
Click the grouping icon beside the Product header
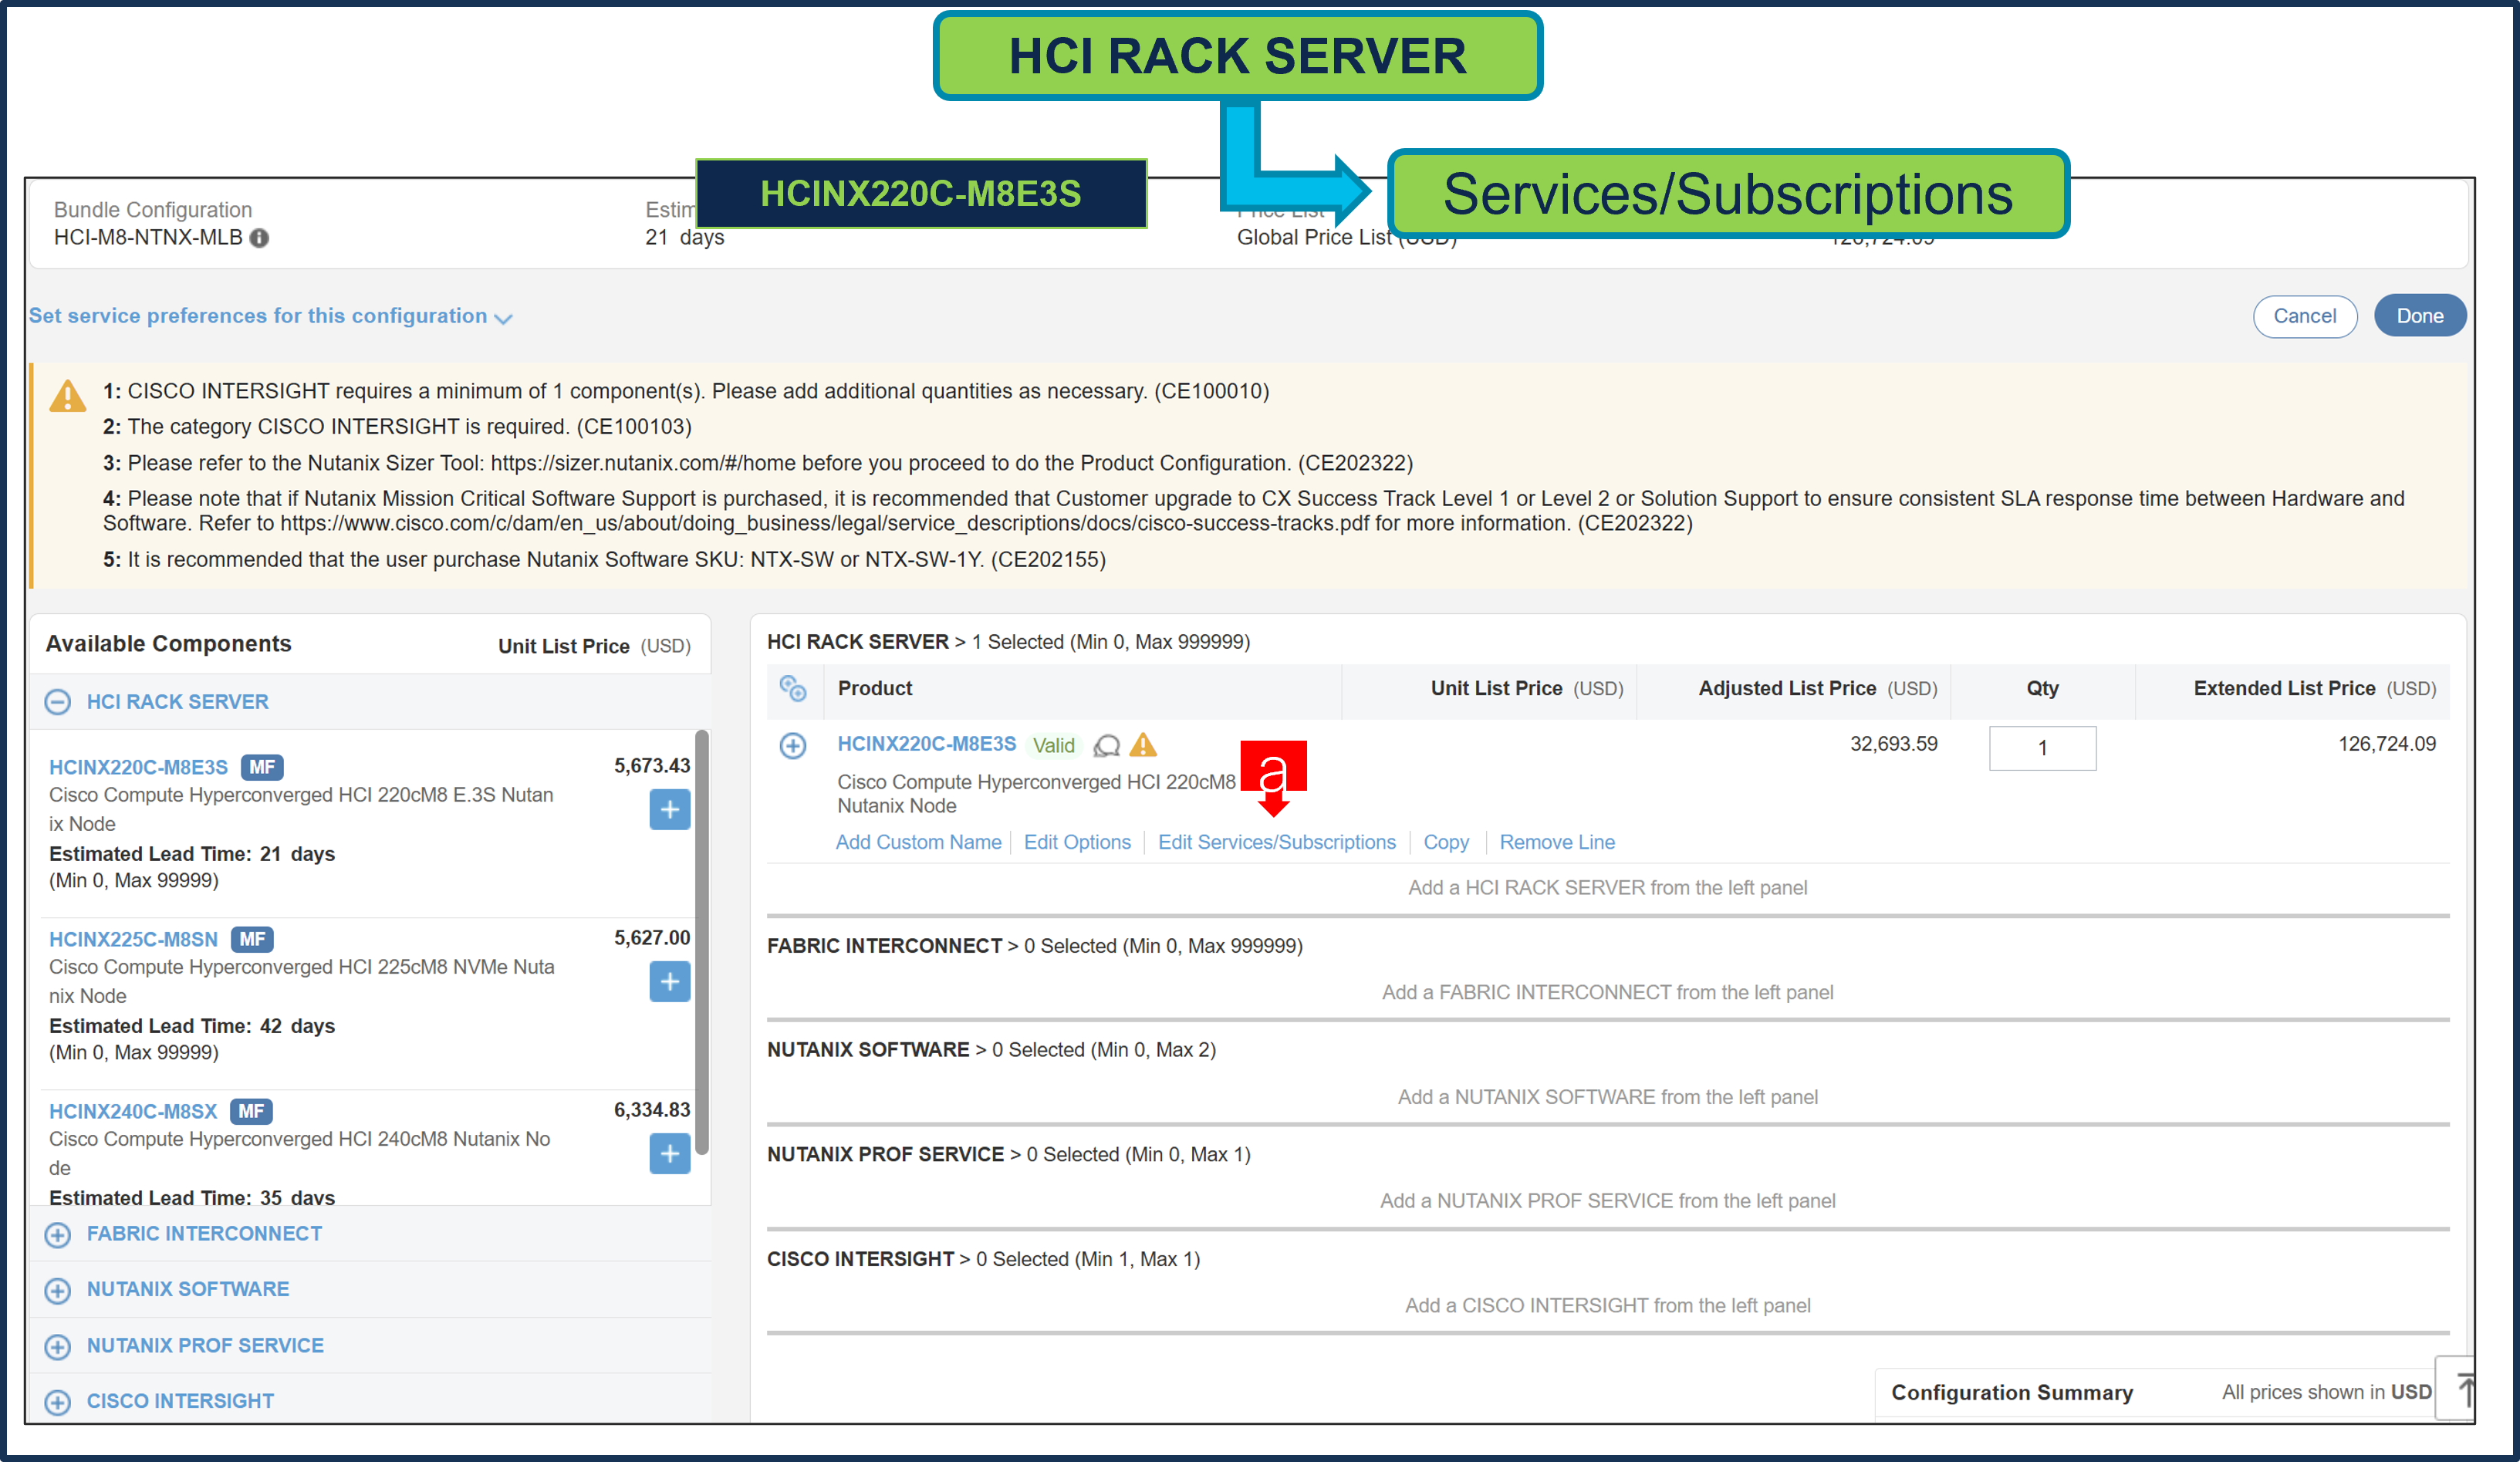click(794, 689)
